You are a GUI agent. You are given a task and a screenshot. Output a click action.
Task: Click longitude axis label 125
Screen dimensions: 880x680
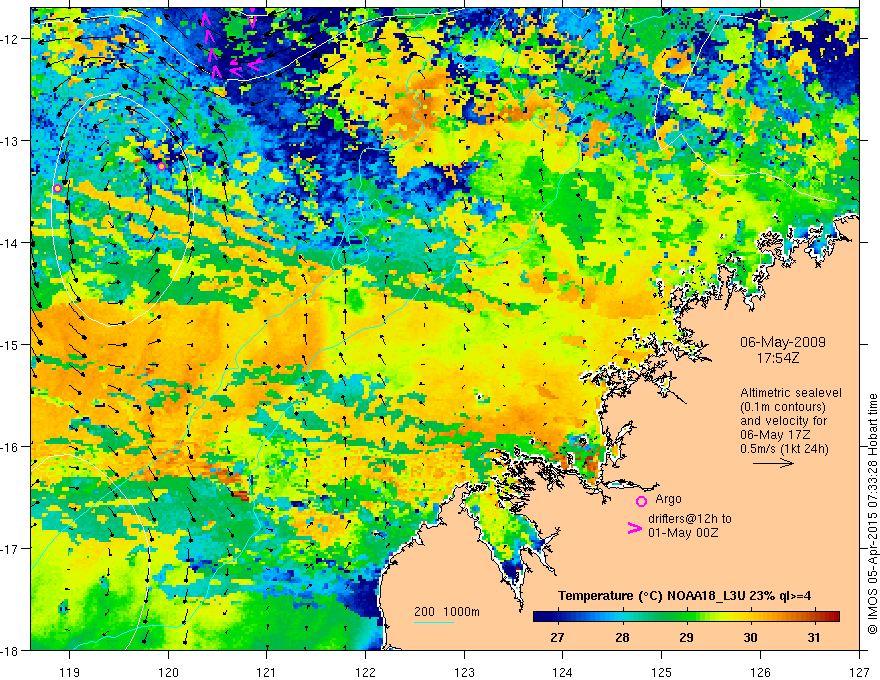662,672
